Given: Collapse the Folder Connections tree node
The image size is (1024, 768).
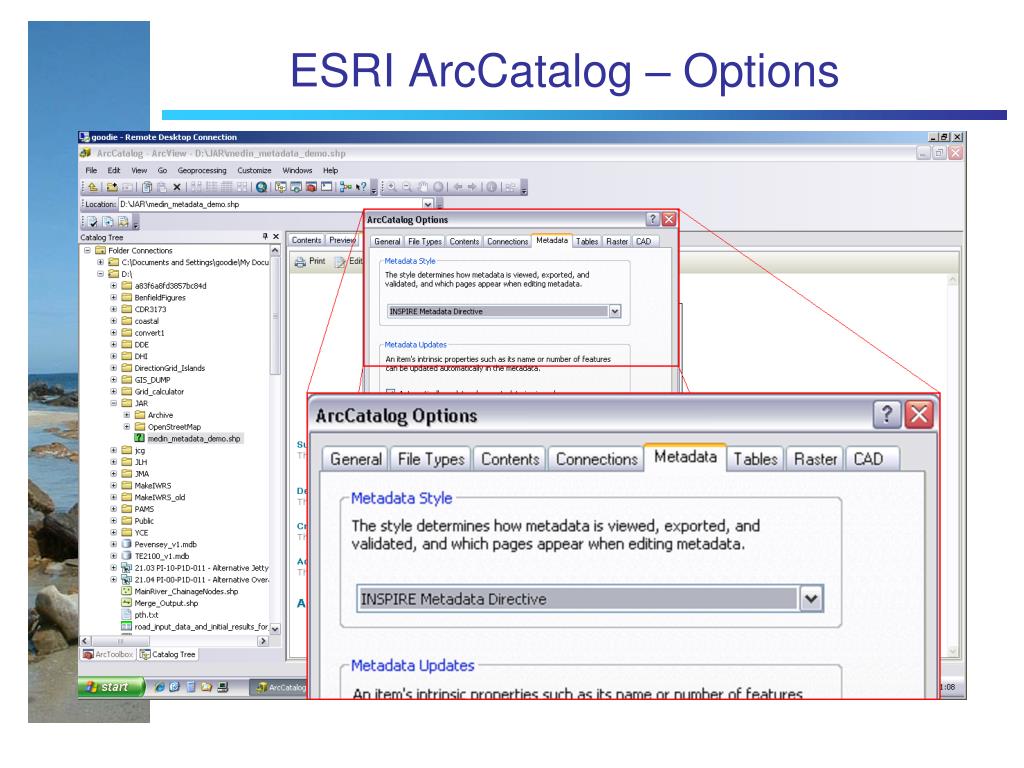Looking at the screenshot, I should (x=87, y=250).
